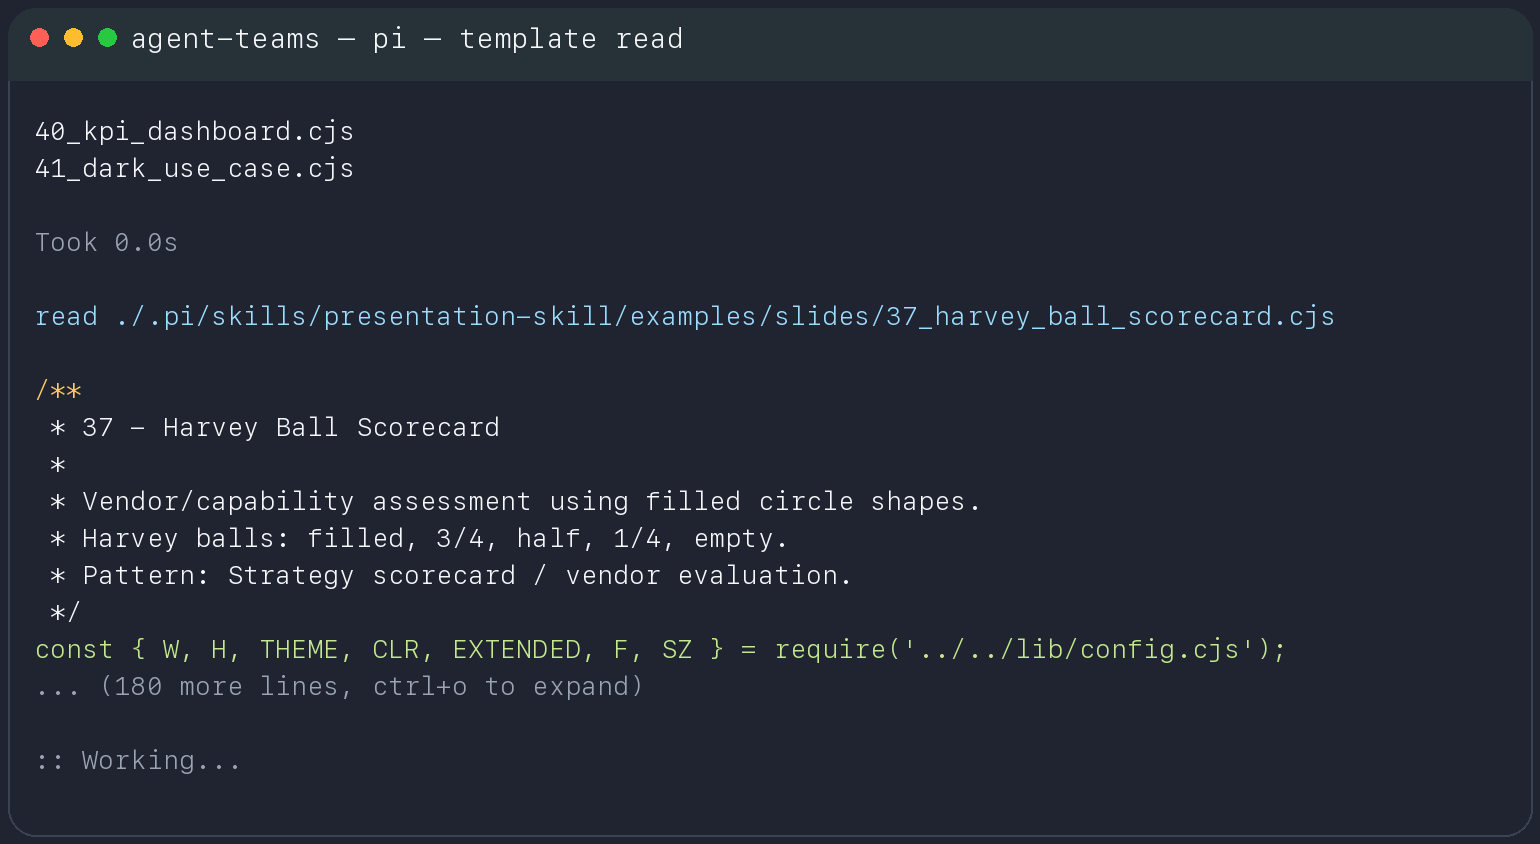Click the pi segment of the window title
This screenshot has width=1540, height=844.
coord(390,38)
